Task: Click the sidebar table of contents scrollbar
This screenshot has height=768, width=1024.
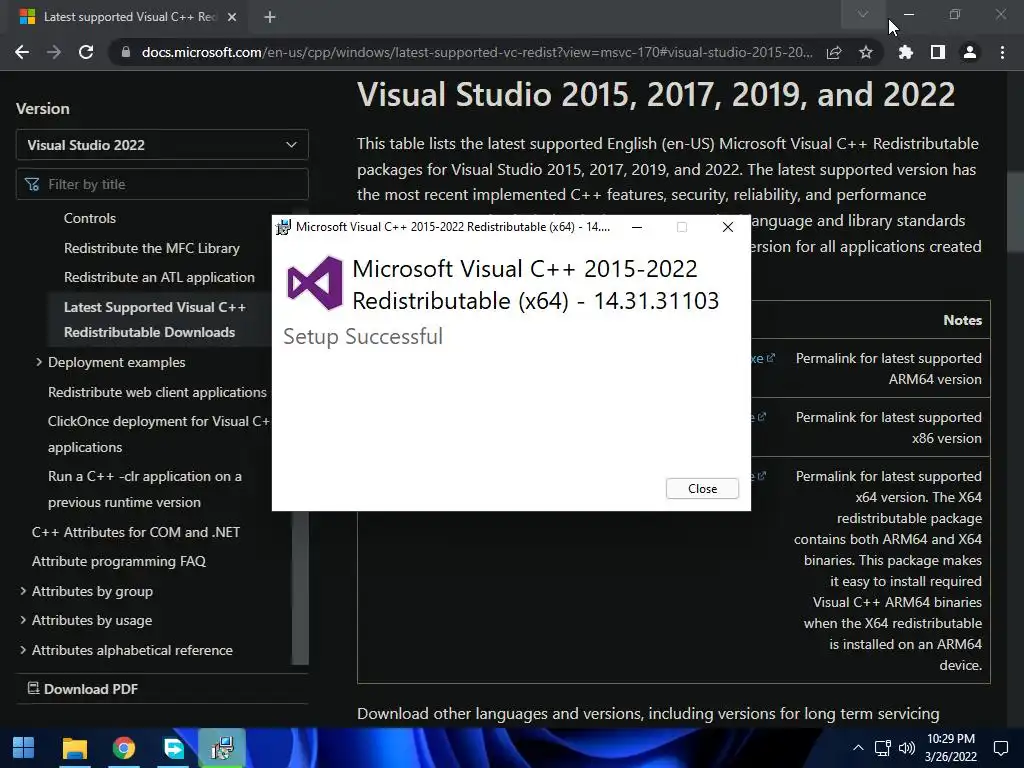Action: 300,588
